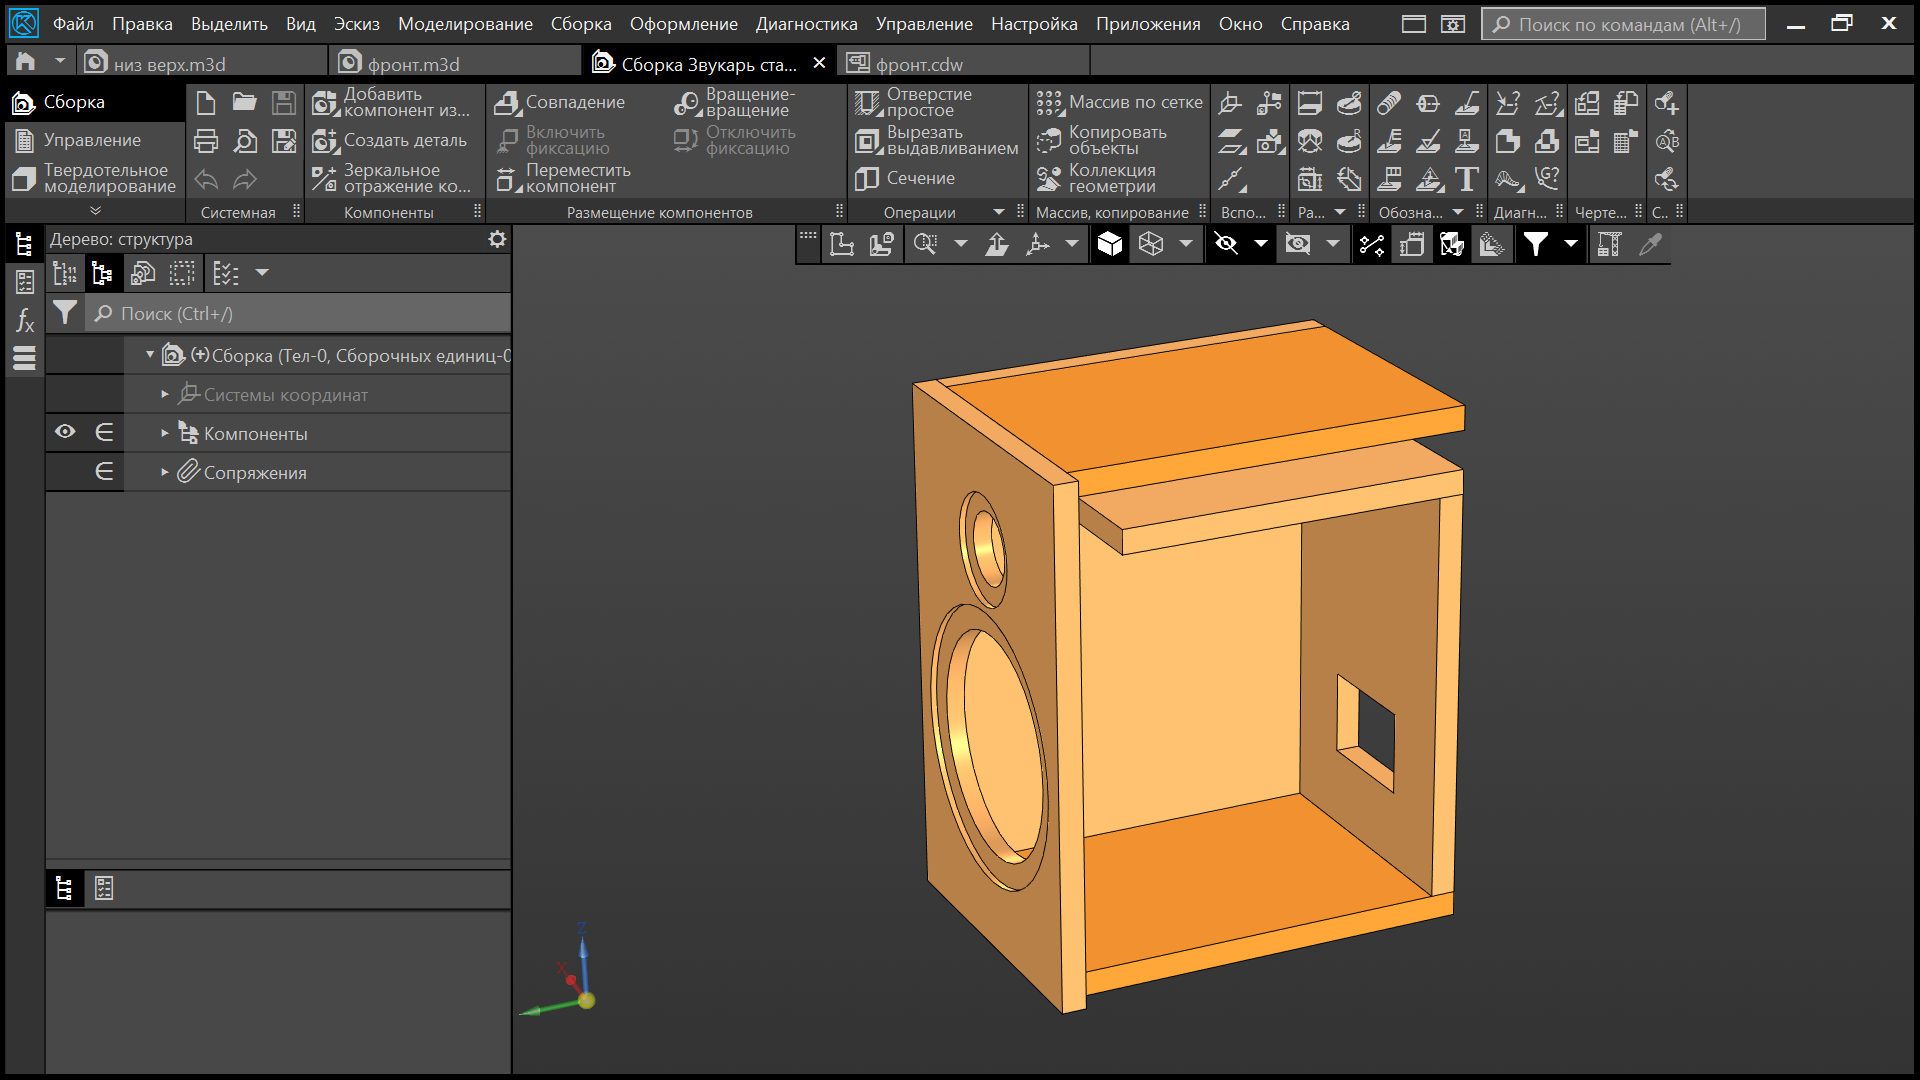Click the Coincidence mate icon

(x=508, y=103)
